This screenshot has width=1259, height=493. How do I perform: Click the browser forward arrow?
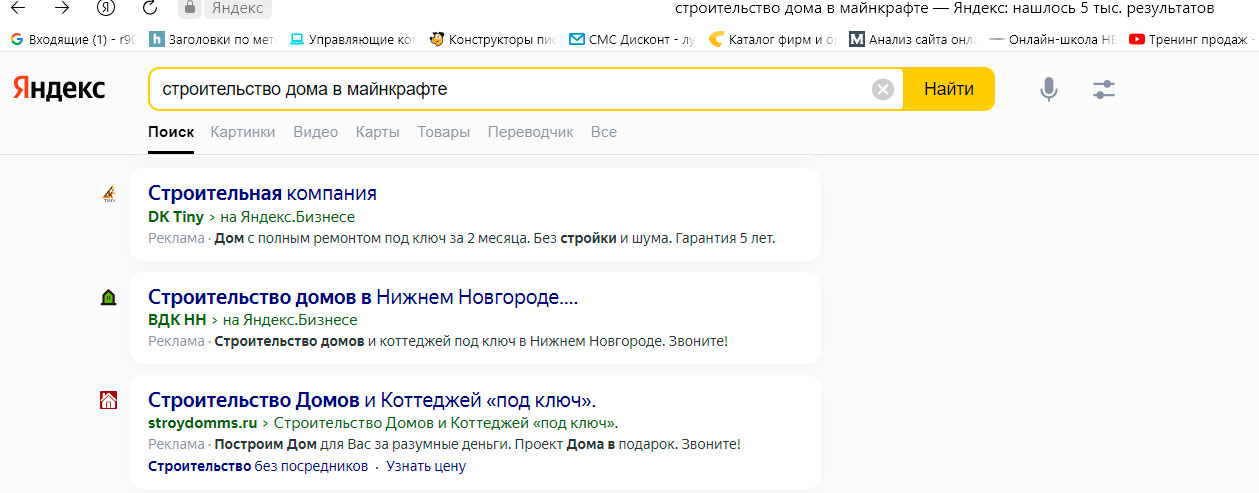(x=62, y=8)
